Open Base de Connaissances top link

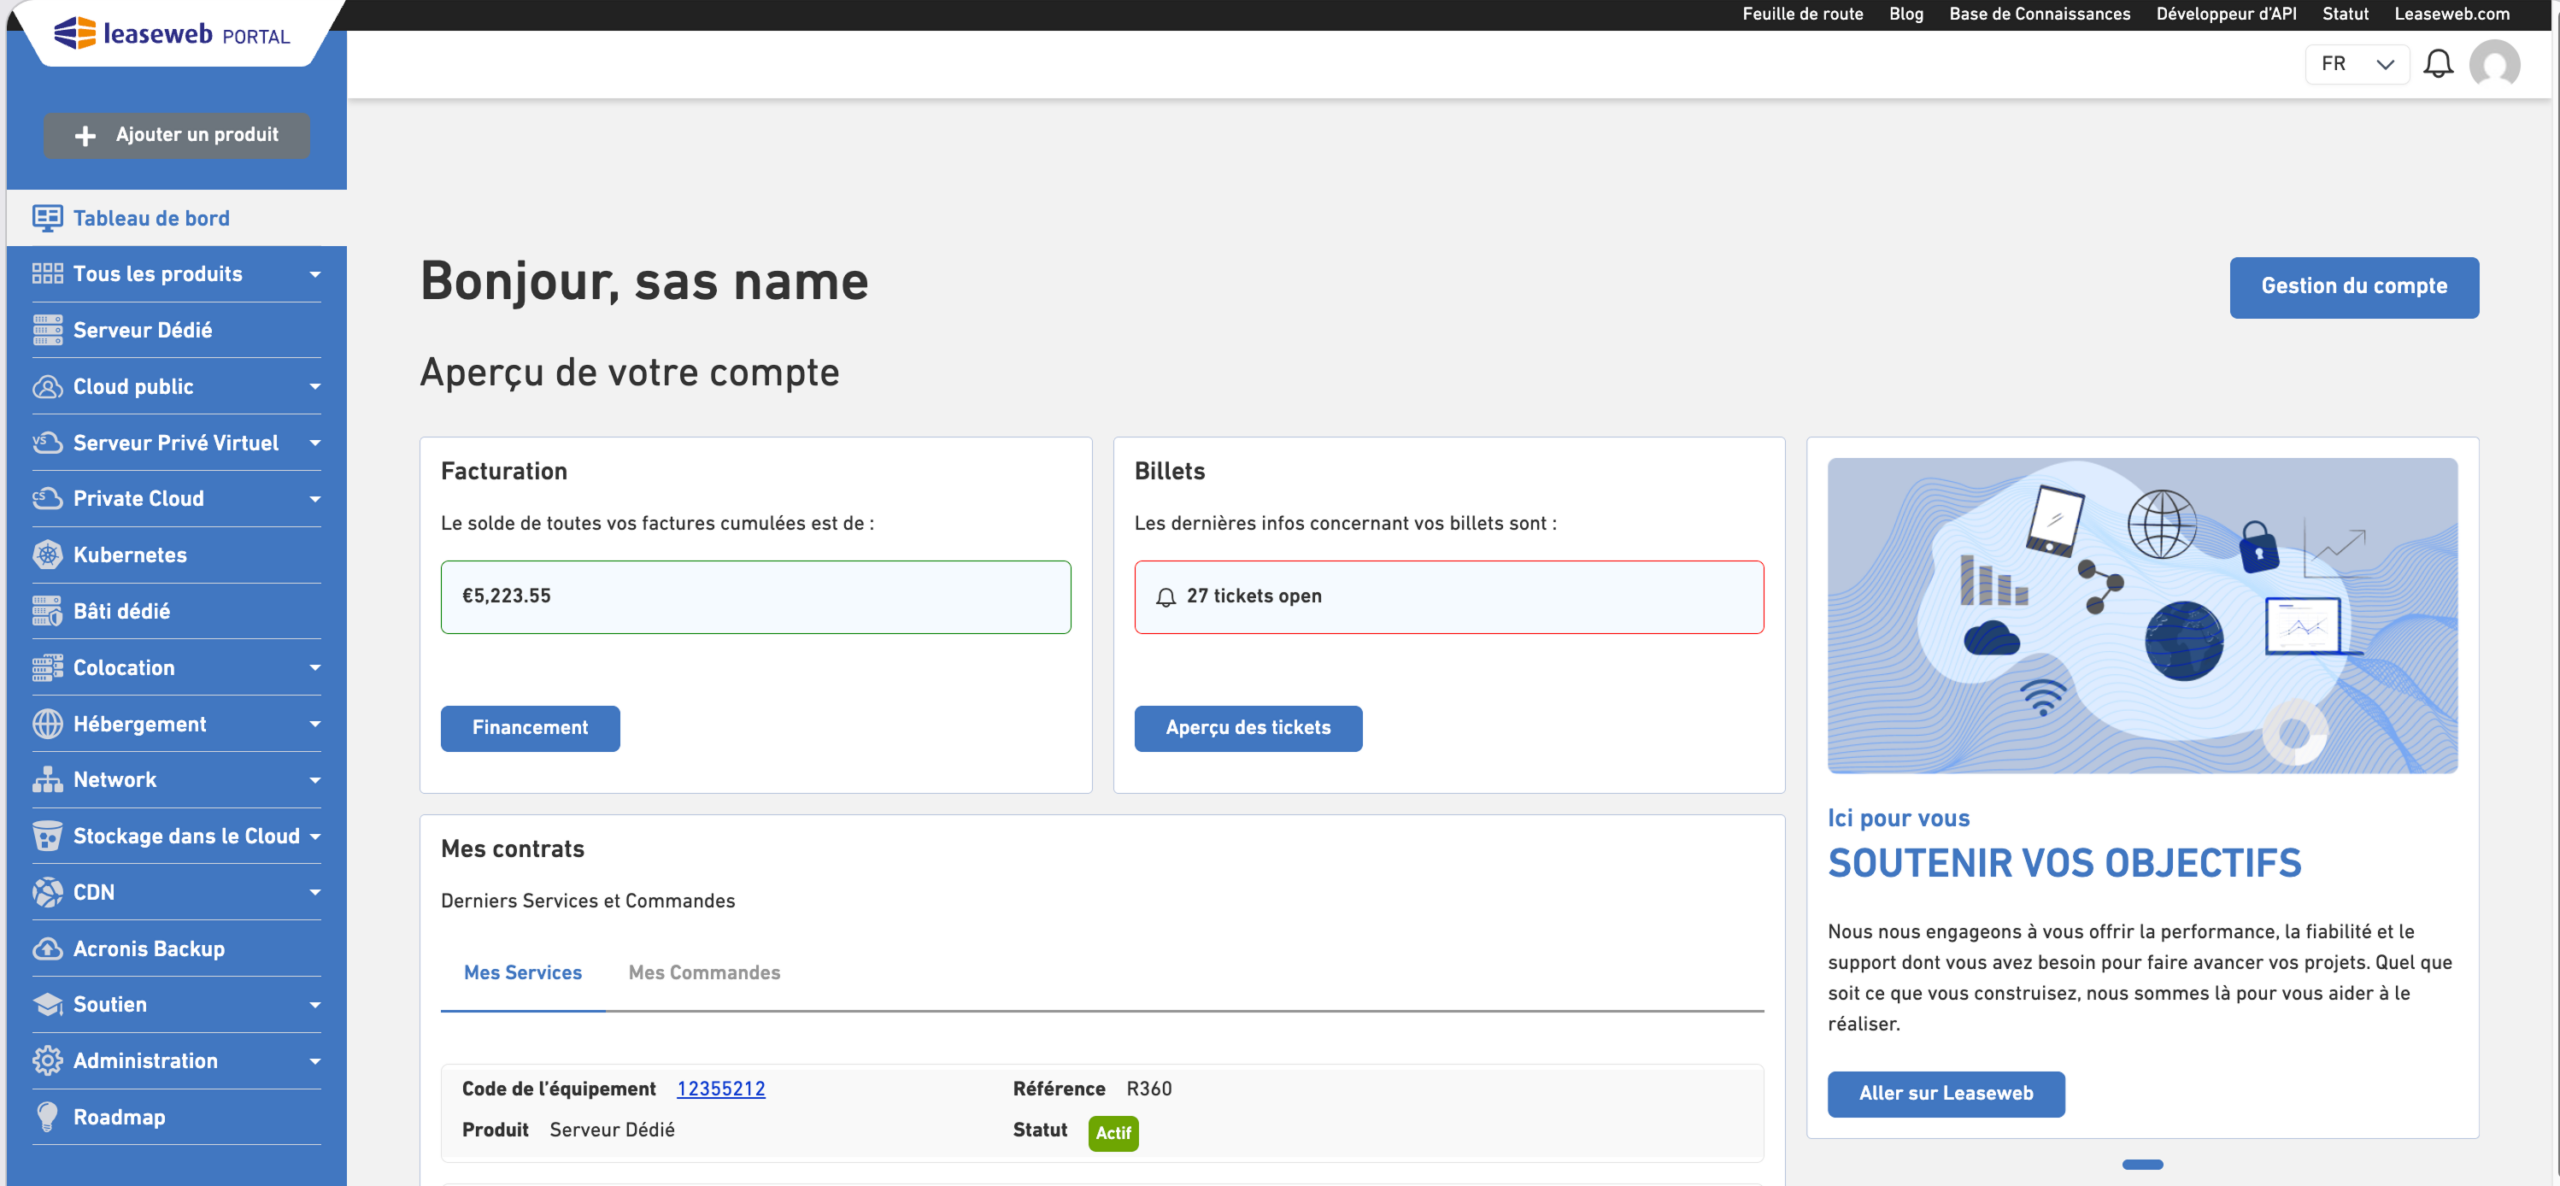point(2039,14)
